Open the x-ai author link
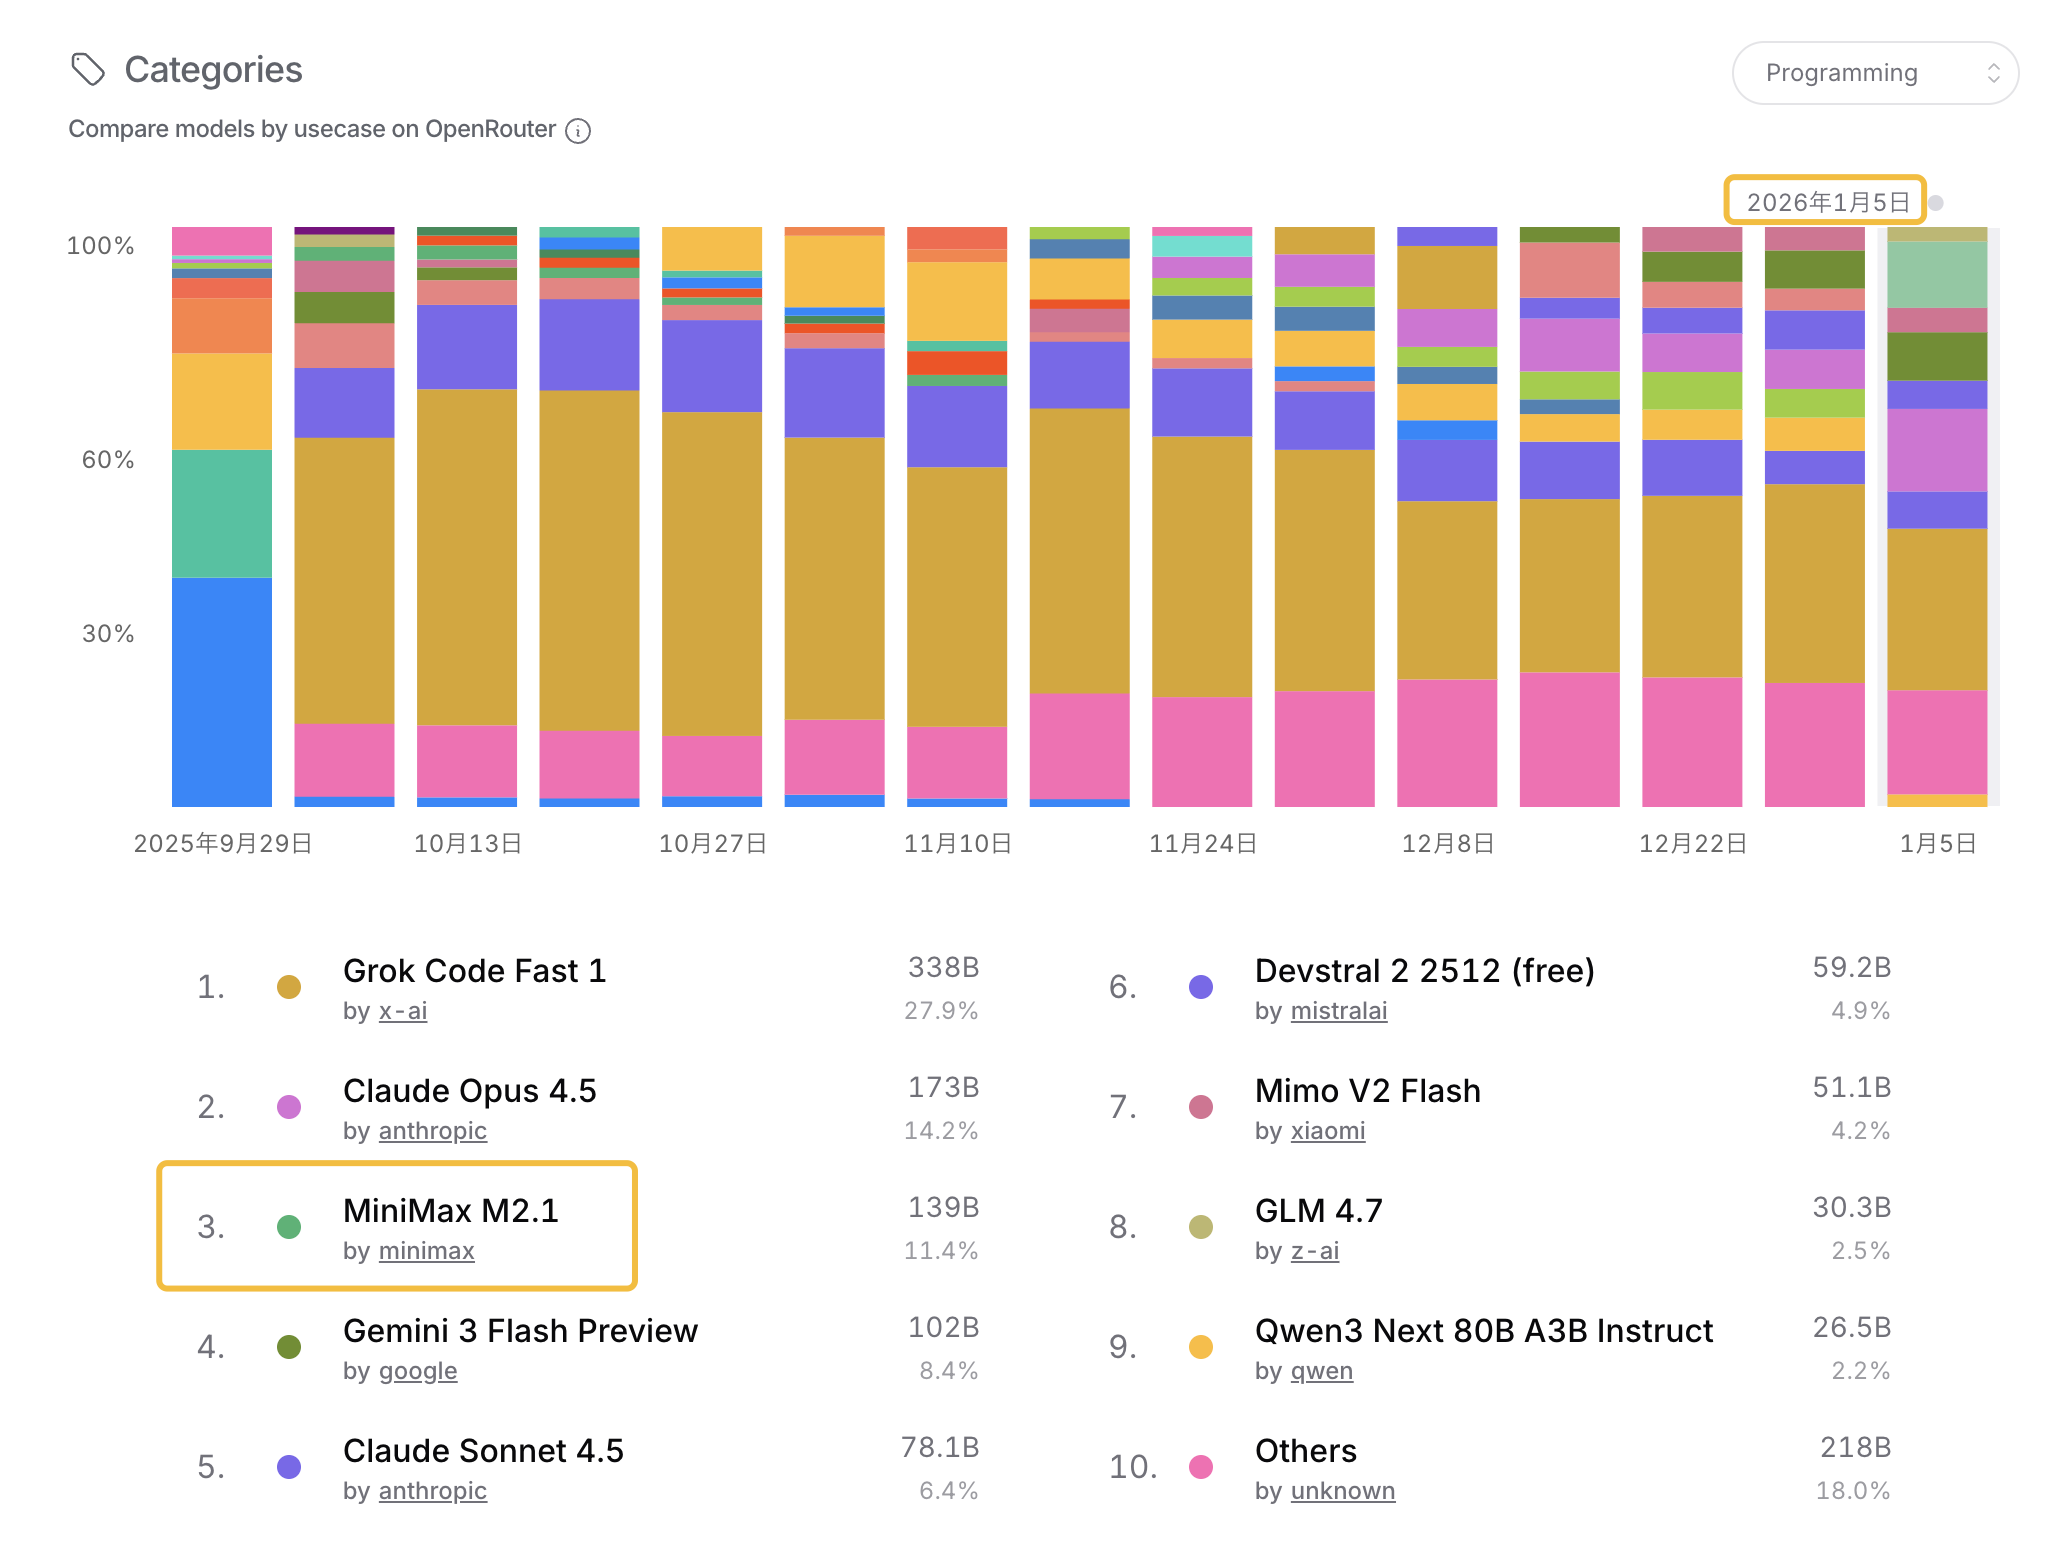The width and height of the screenshot is (2062, 1562). 403,1011
